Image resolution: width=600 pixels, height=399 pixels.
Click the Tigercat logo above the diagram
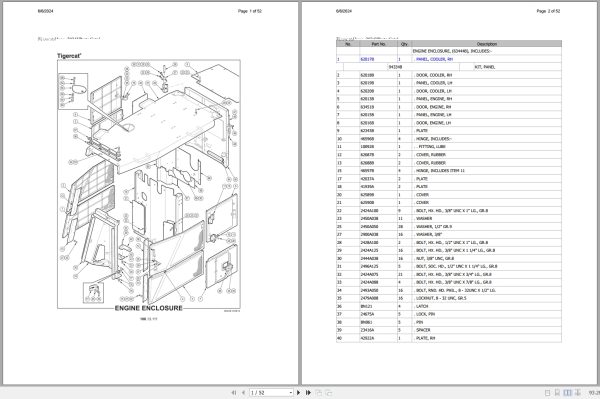coord(69,56)
